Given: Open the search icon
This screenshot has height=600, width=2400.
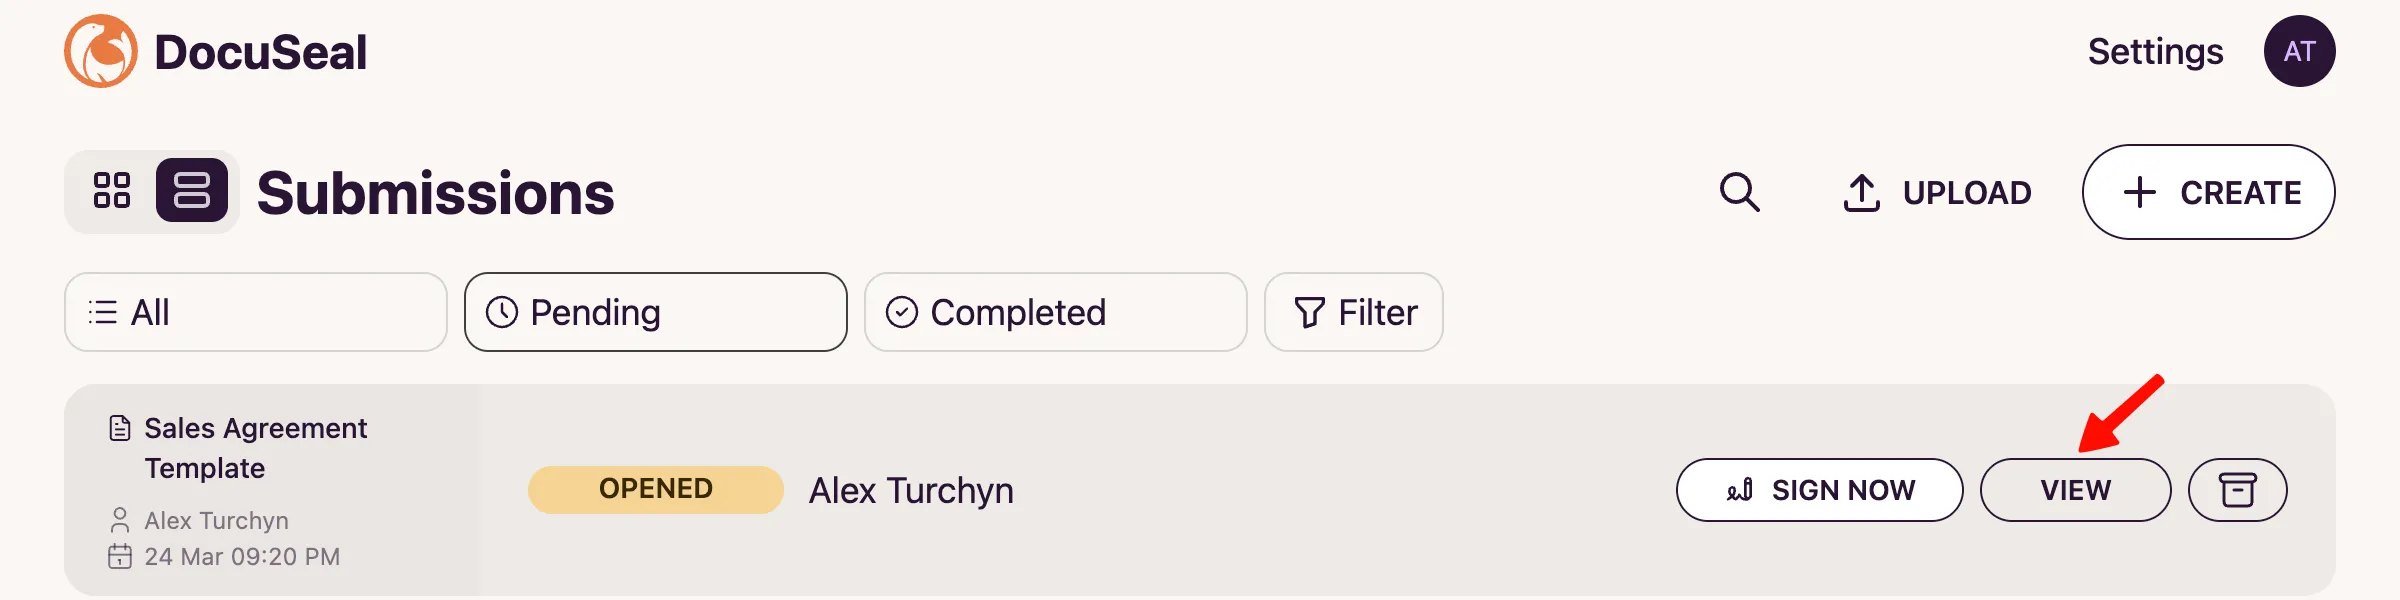Looking at the screenshot, I should (x=1740, y=192).
